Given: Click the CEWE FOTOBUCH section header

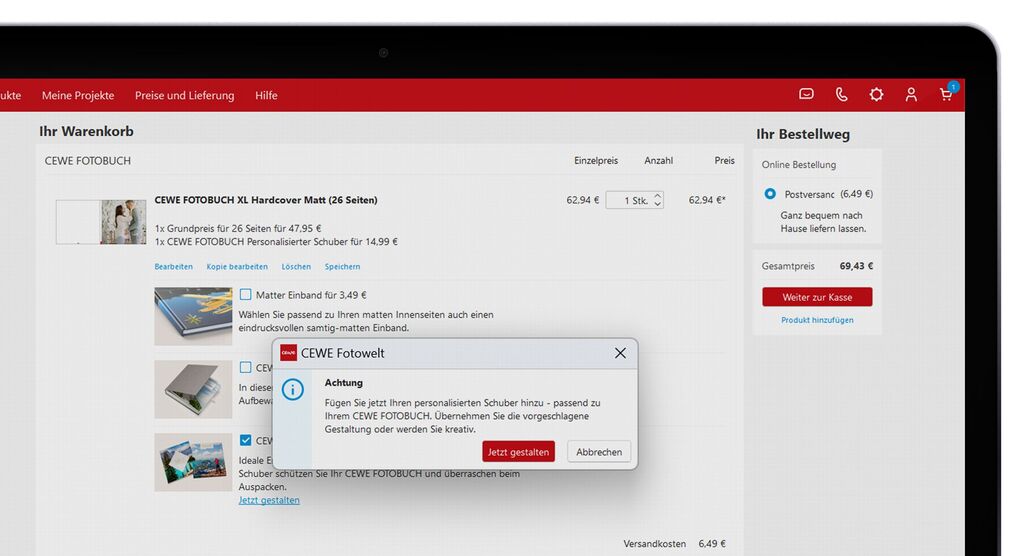Looking at the screenshot, I should pyautogui.click(x=88, y=161).
